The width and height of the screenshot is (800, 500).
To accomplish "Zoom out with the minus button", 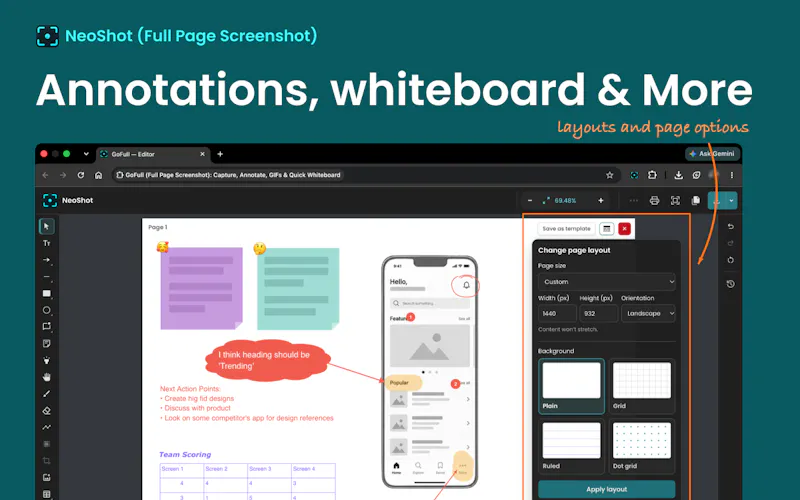I will point(530,201).
